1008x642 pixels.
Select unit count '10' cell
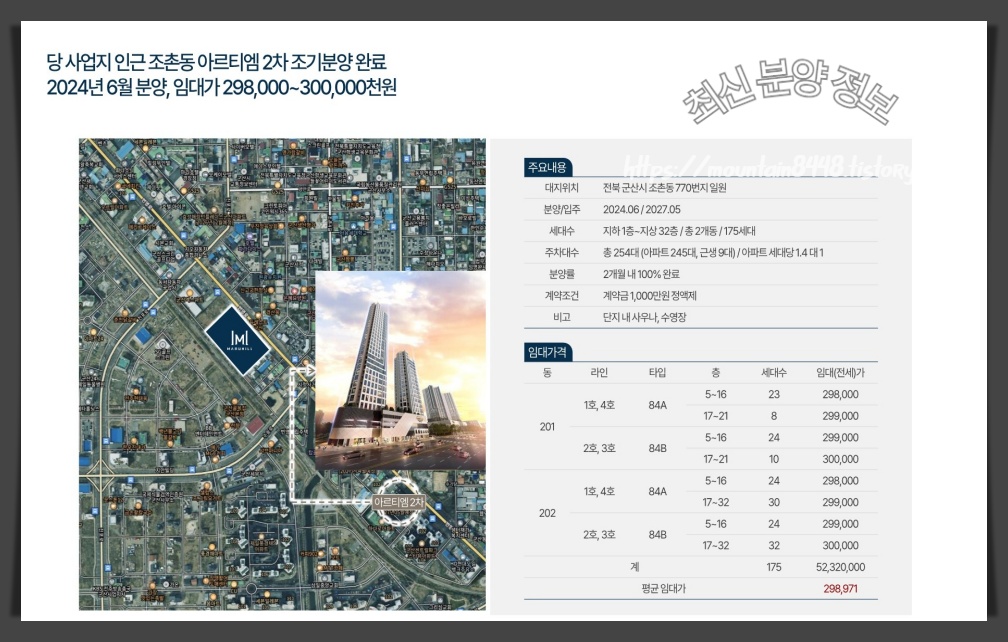pyautogui.click(x=773, y=459)
